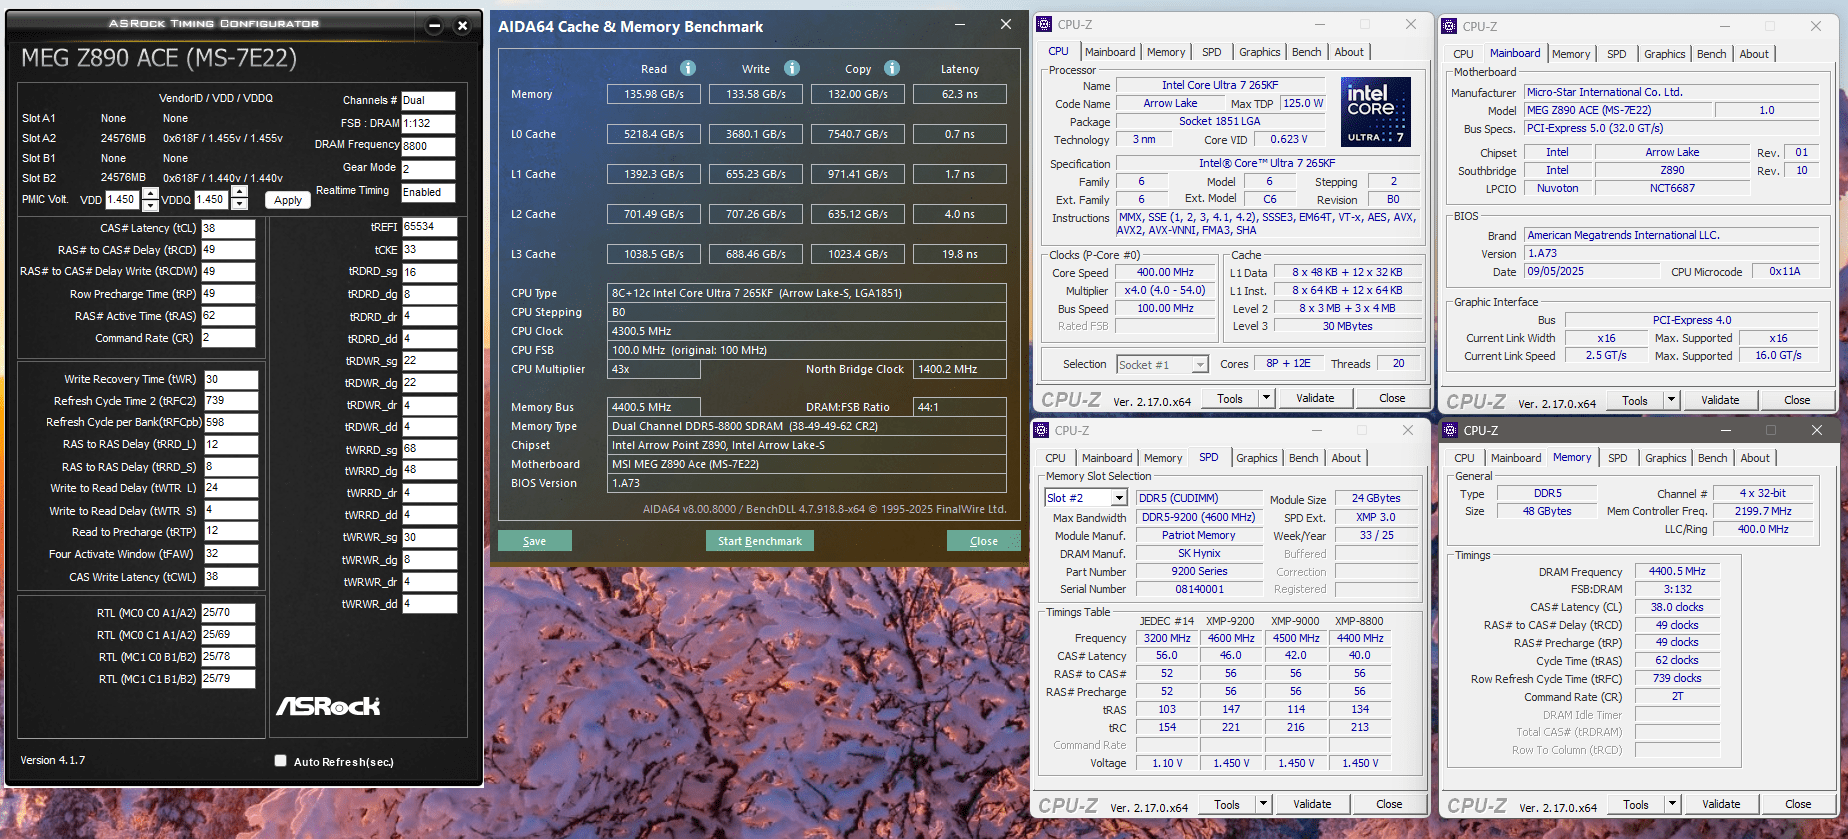Image resolution: width=1848 pixels, height=839 pixels.
Task: Click CPU-Z title icon in the SPD window
Action: click(x=1043, y=430)
